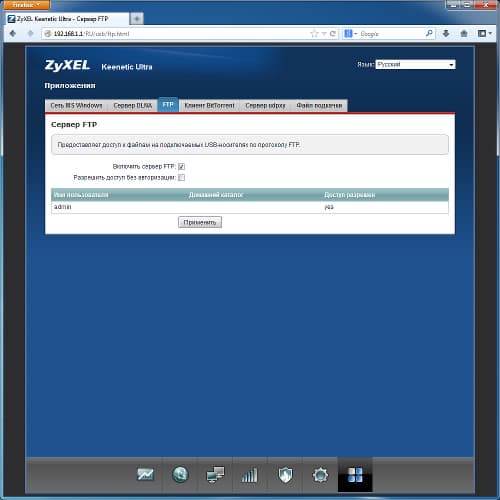This screenshot has height=500, width=500.
Task: Click the search magnifier icon
Action: tap(429, 33)
